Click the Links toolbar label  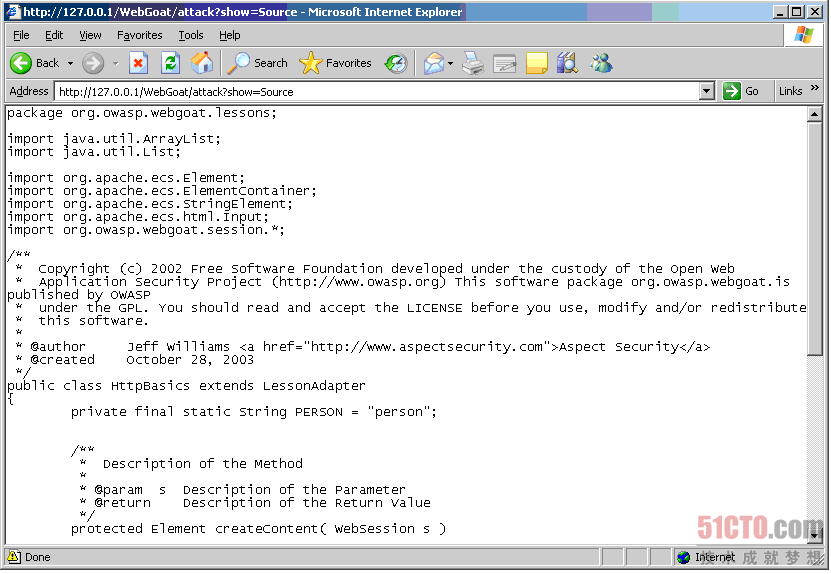(x=790, y=91)
